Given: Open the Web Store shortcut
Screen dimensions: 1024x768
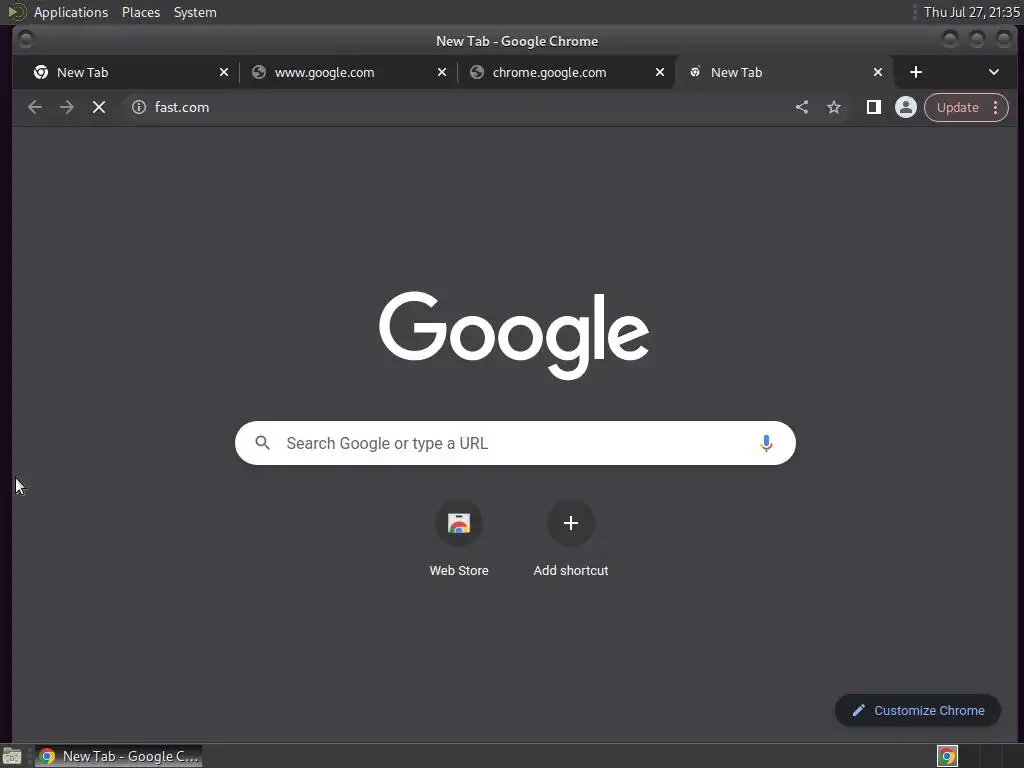Looking at the screenshot, I should click(x=458, y=539).
